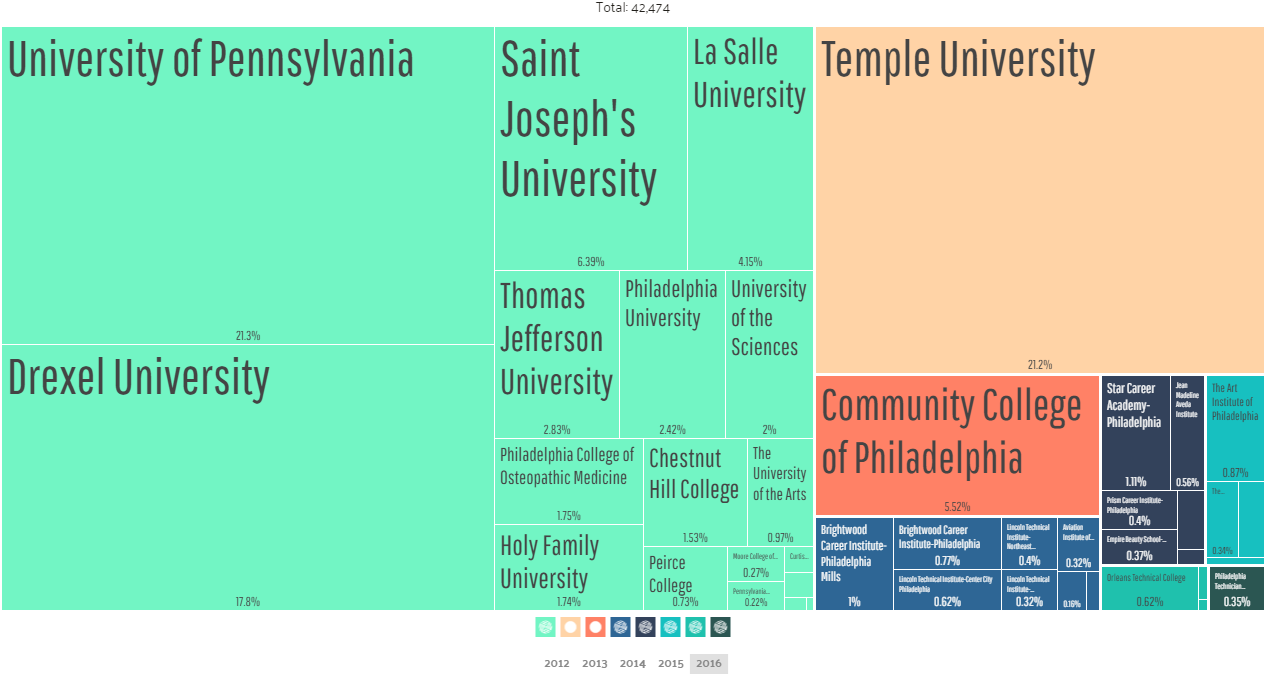1266x682 pixels.
Task: Click Philadelphia College of Osteopathic Medicine cell
Action: coord(569,481)
